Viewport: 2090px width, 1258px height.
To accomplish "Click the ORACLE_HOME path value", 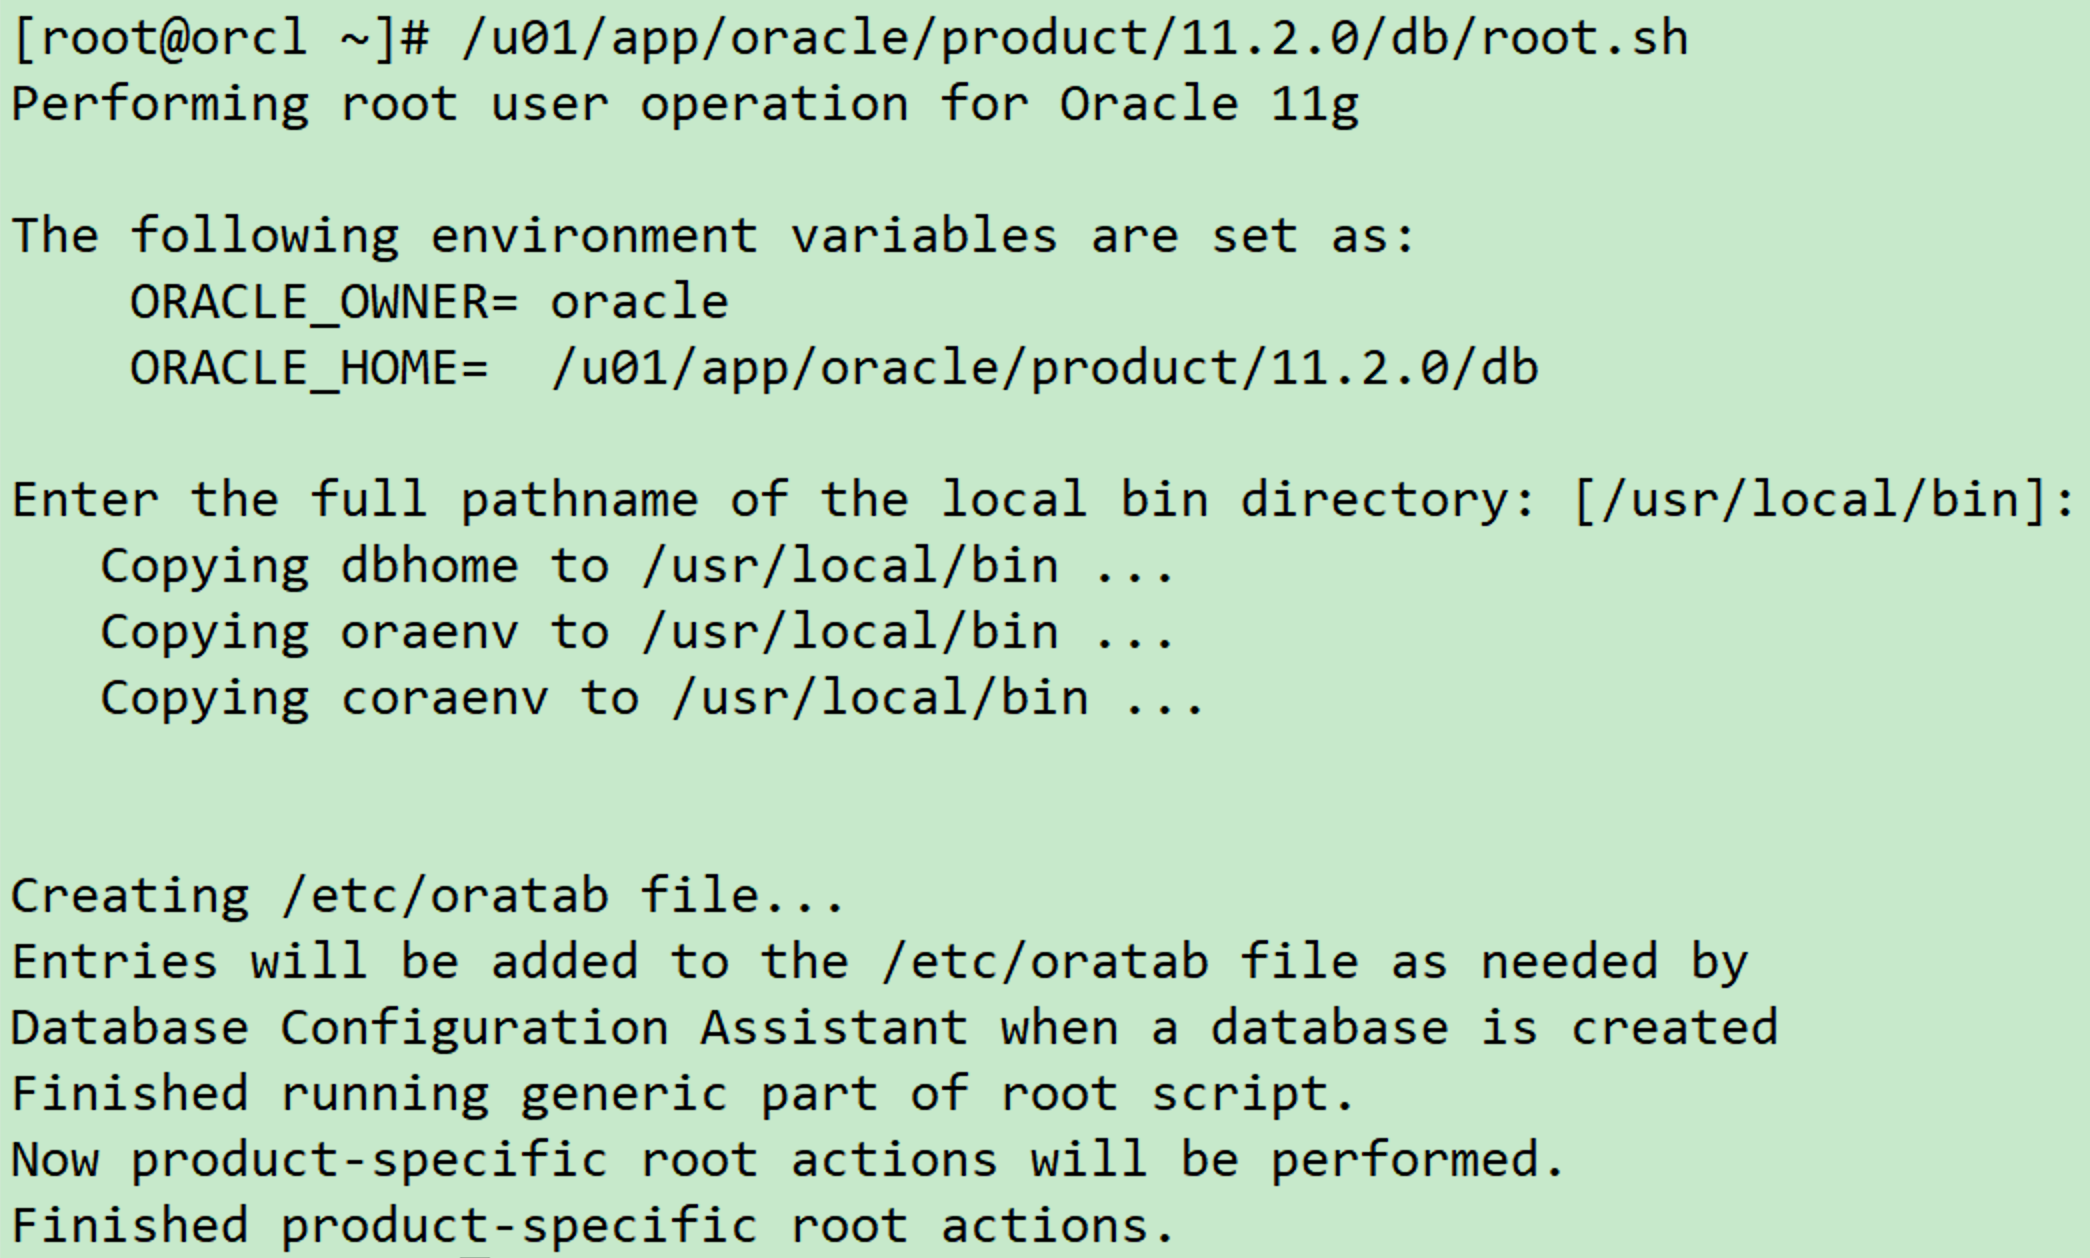I will click(x=1045, y=368).
